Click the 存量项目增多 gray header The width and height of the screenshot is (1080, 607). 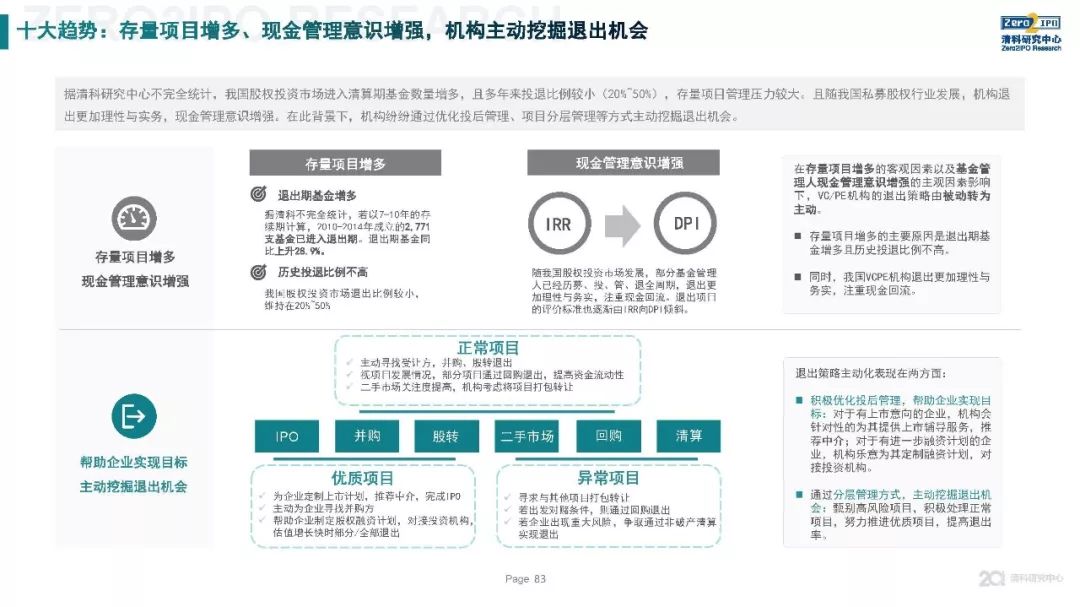point(345,163)
